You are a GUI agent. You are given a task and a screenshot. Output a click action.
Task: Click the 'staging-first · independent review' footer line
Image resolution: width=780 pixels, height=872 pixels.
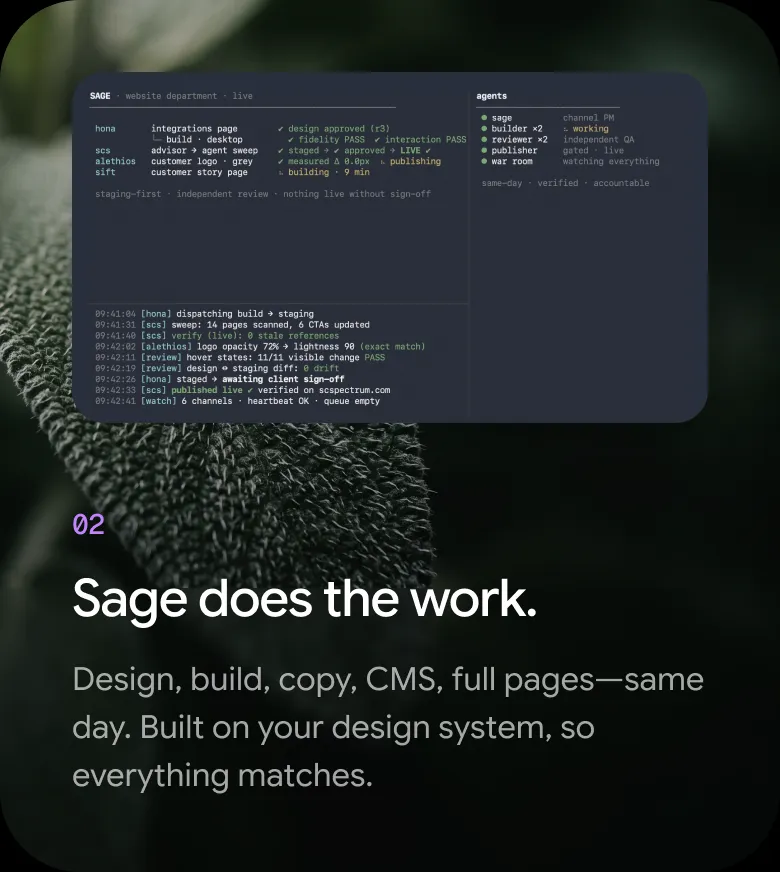(x=263, y=194)
